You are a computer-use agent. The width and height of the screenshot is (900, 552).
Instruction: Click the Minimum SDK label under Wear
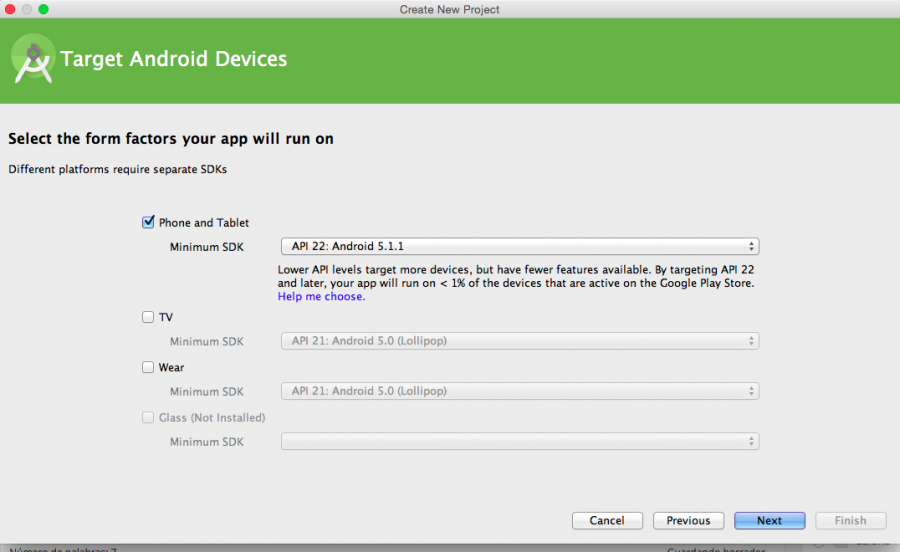pos(207,391)
